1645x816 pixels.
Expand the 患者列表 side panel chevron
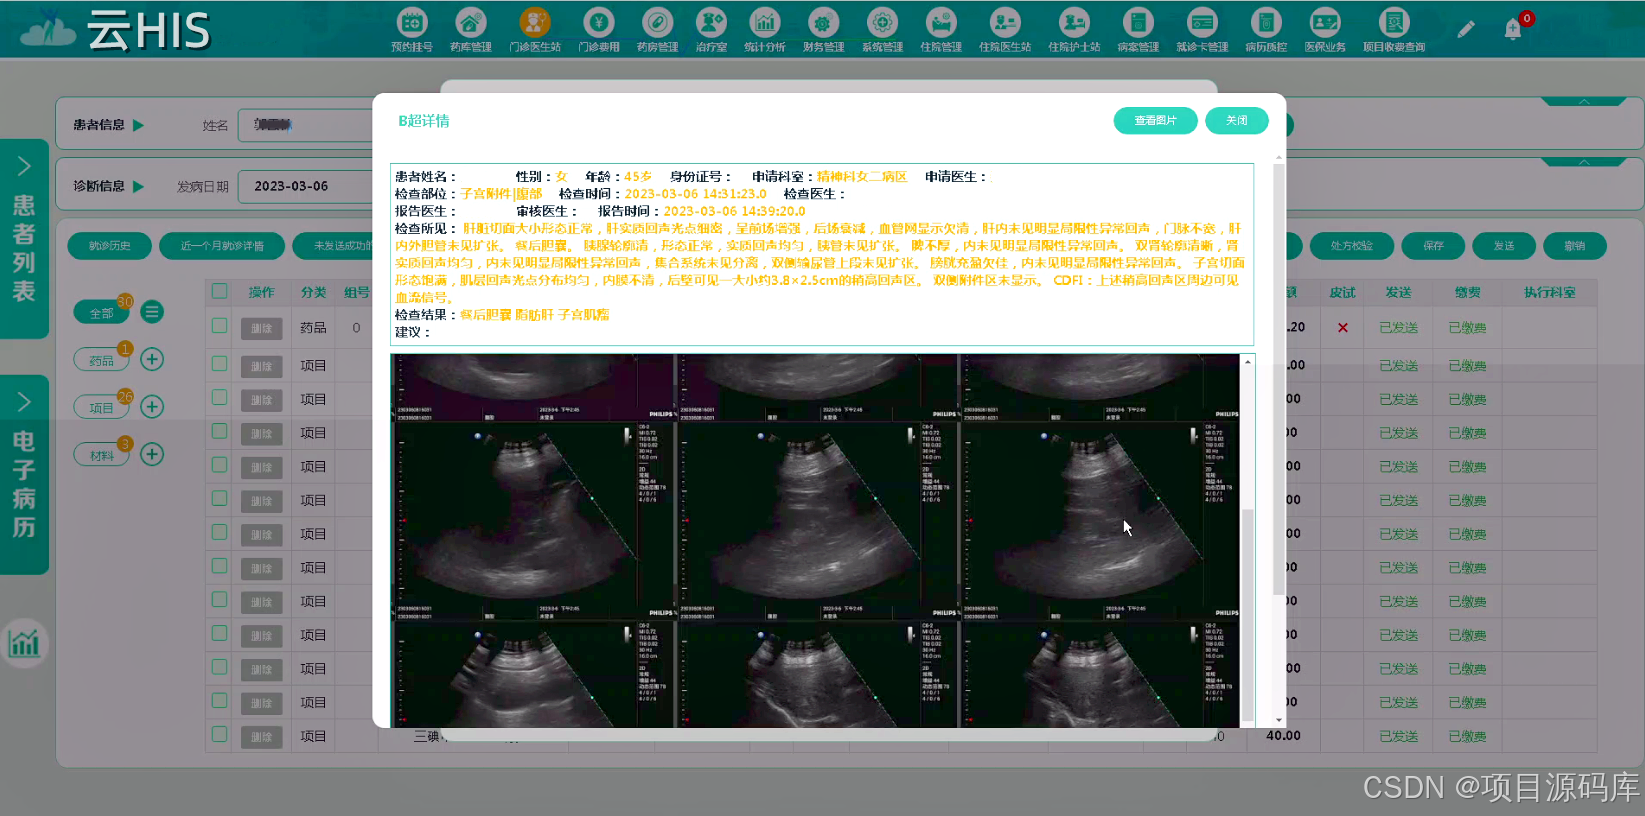tap(24, 166)
